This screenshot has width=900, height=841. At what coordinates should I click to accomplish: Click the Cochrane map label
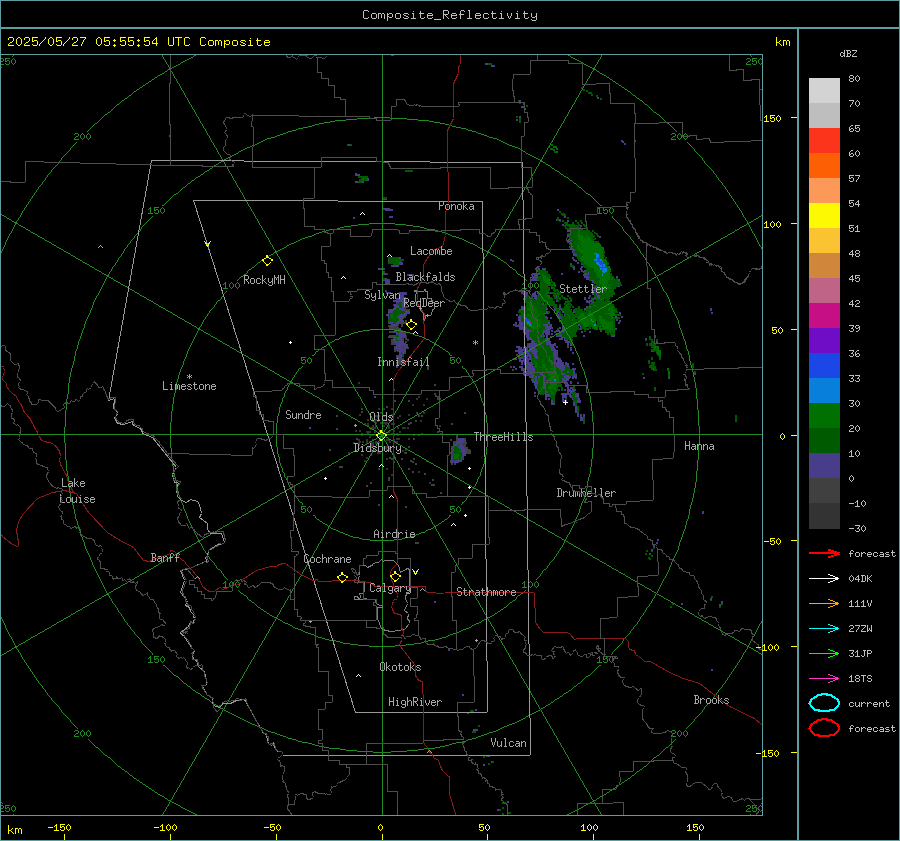[327, 559]
